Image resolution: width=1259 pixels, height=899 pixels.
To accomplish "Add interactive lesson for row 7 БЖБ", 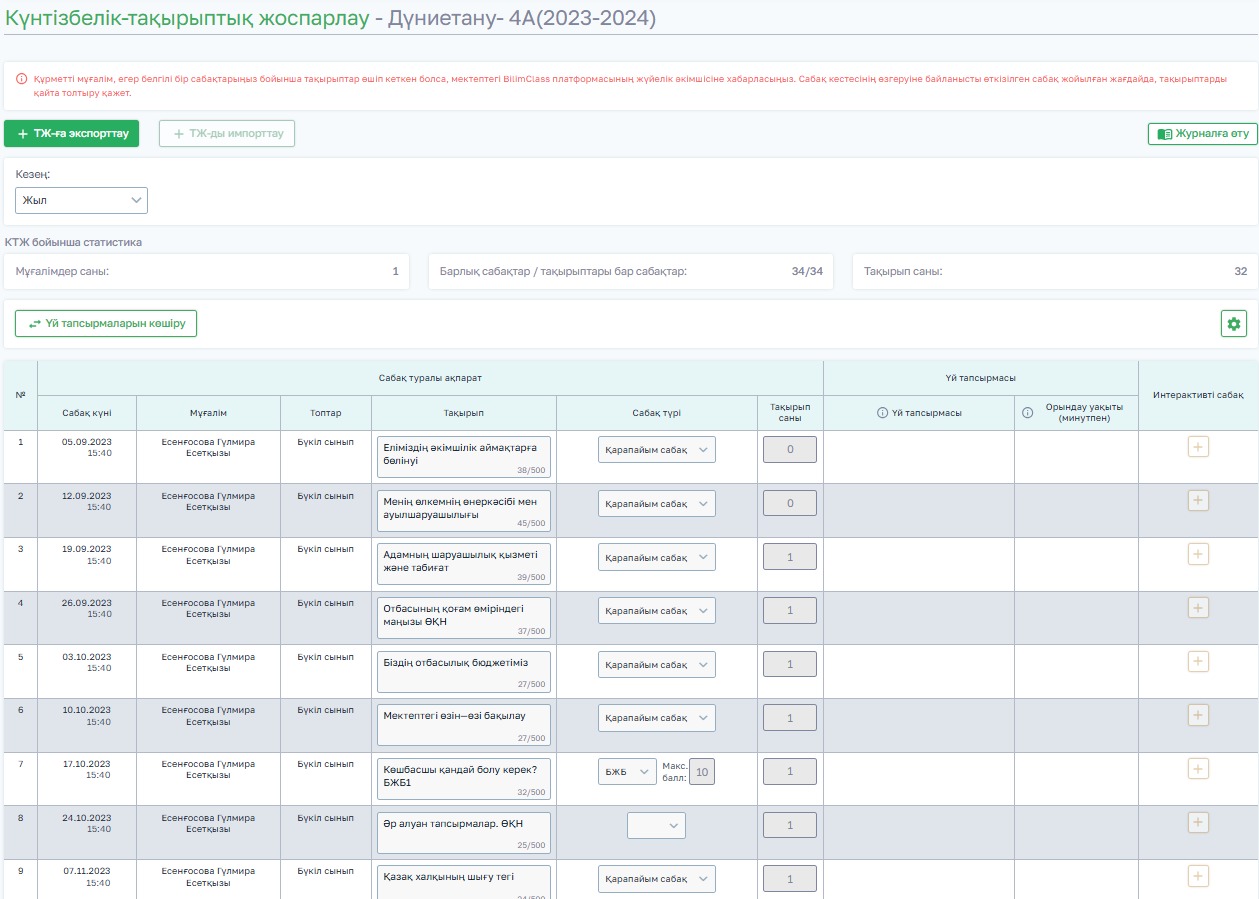I will [x=1198, y=768].
